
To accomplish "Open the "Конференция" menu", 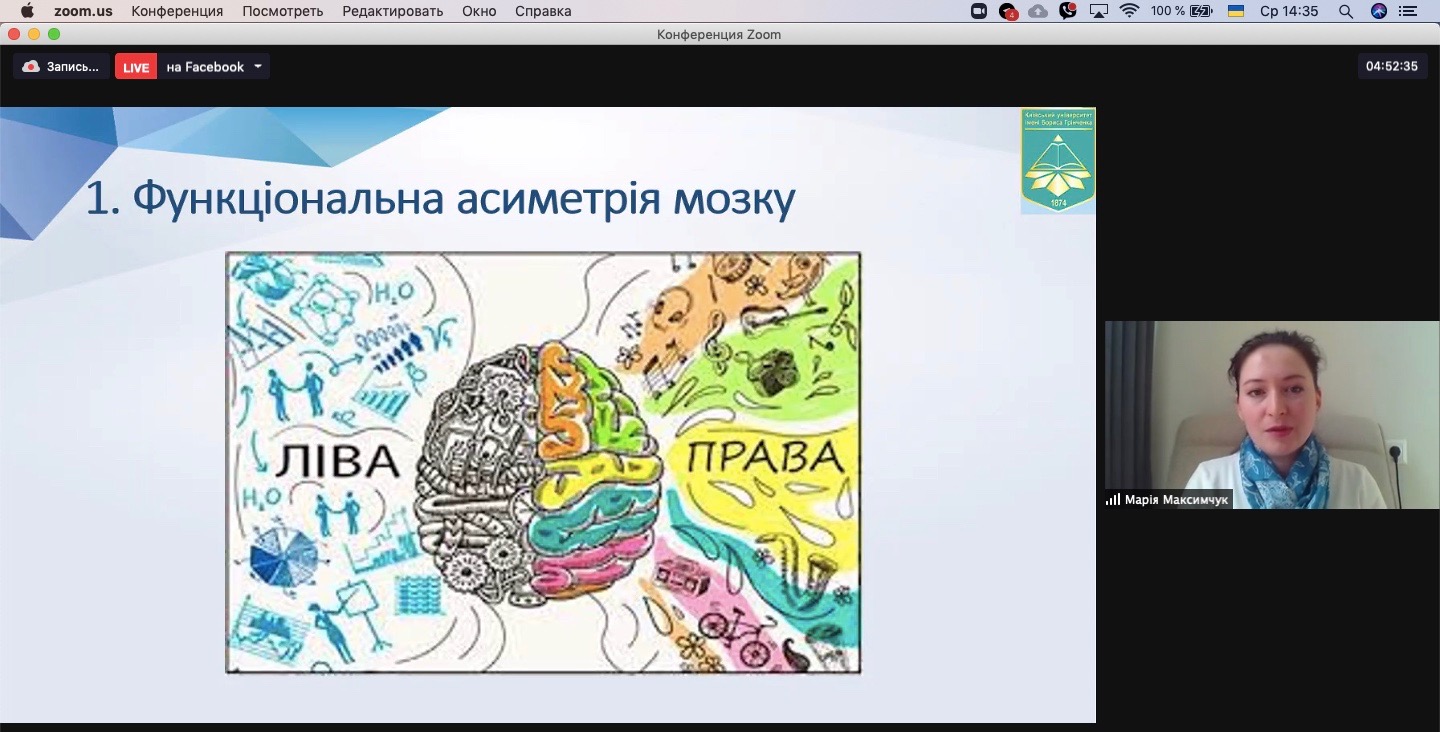I will click(x=177, y=11).
